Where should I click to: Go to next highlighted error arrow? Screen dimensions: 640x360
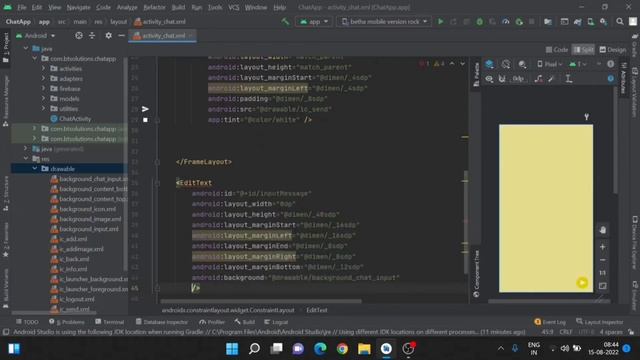point(462,64)
